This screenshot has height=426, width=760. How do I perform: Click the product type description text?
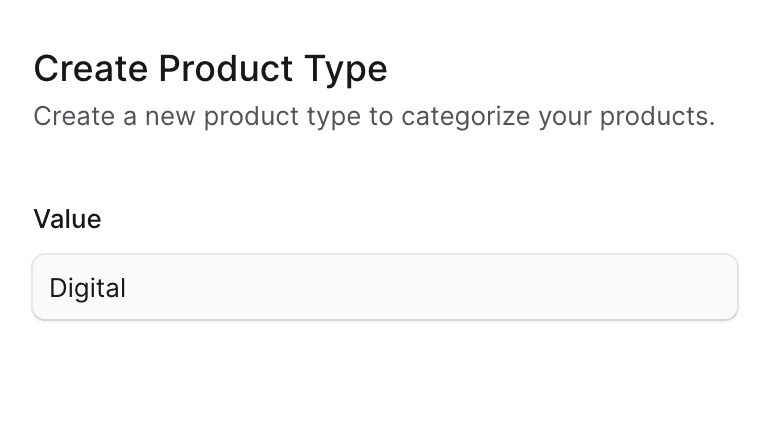pos(374,116)
